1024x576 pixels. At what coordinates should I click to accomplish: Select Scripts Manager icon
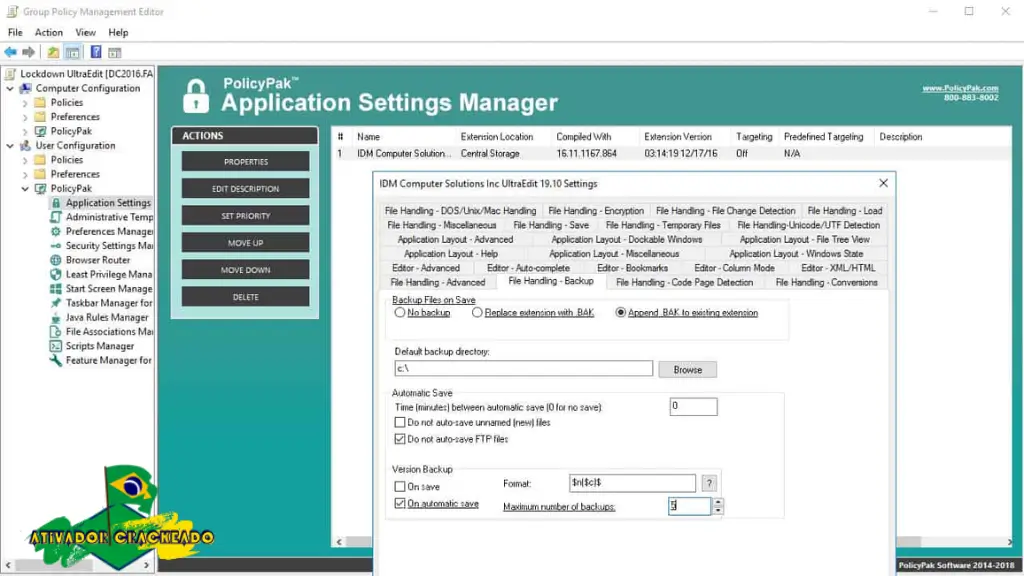point(56,346)
